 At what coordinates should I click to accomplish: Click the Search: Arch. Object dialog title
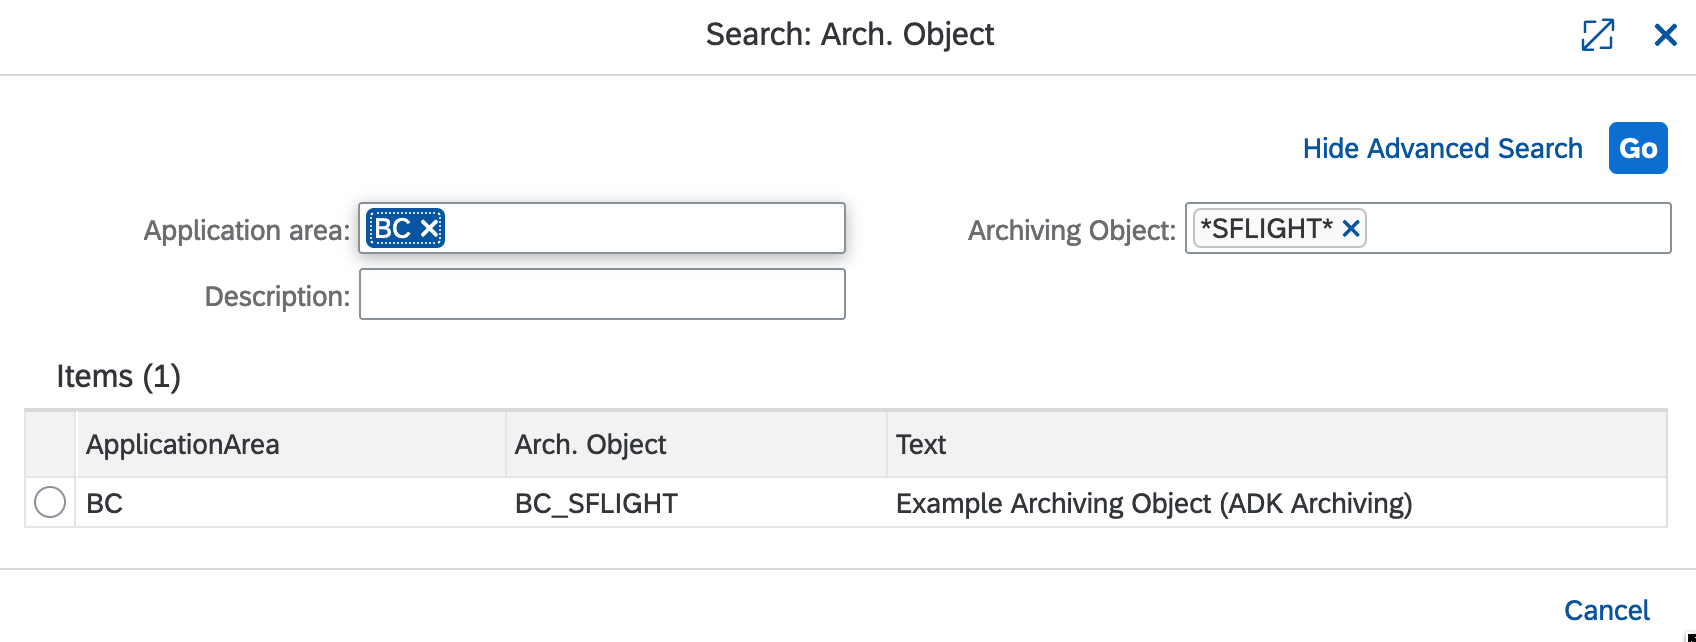coord(850,34)
